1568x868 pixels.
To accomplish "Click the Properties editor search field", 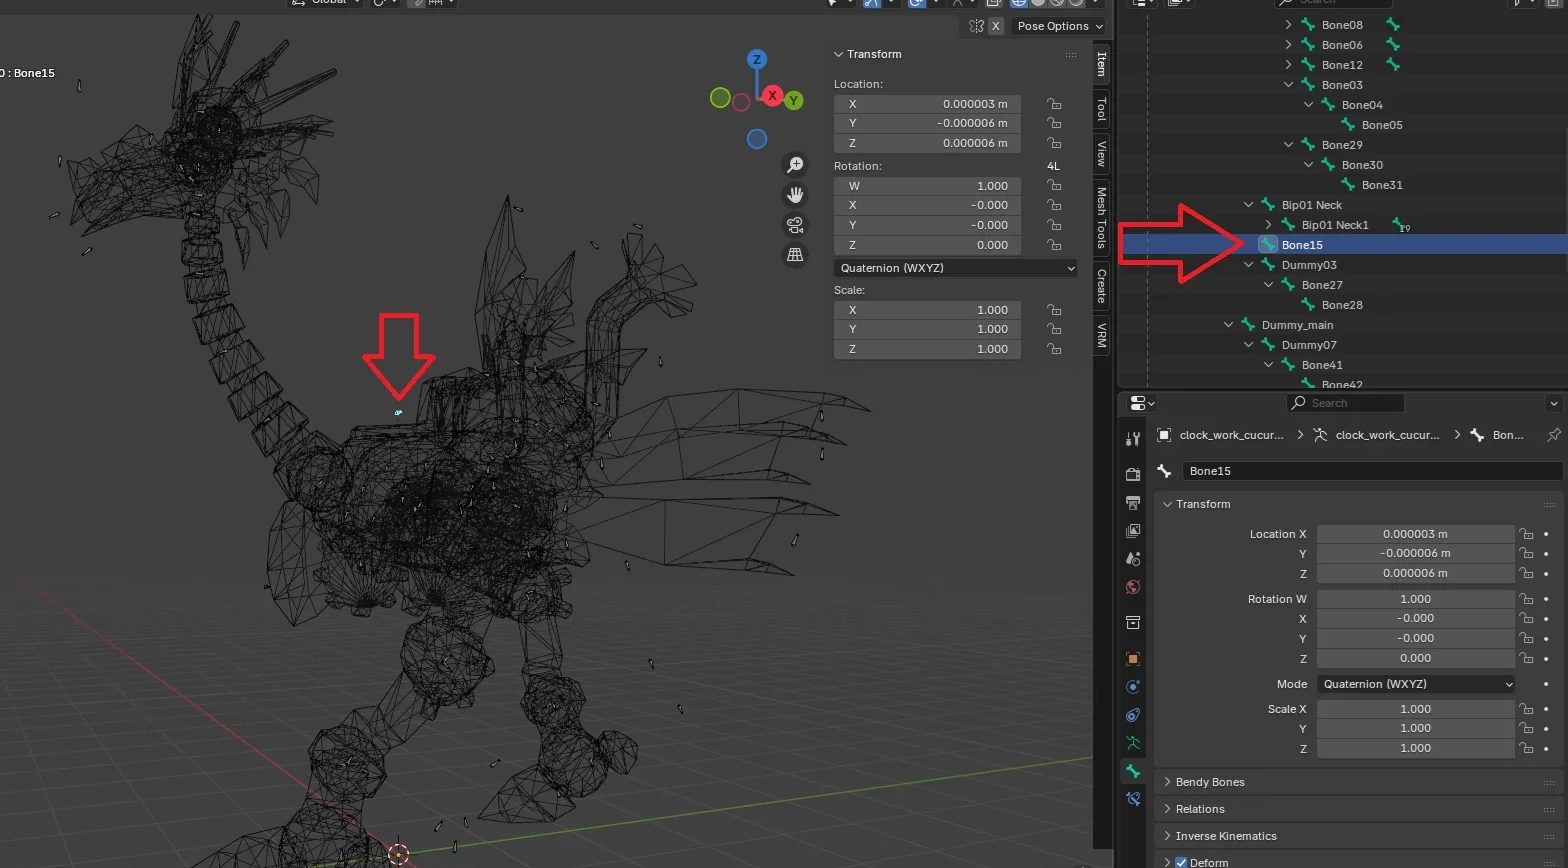I will 1345,403.
